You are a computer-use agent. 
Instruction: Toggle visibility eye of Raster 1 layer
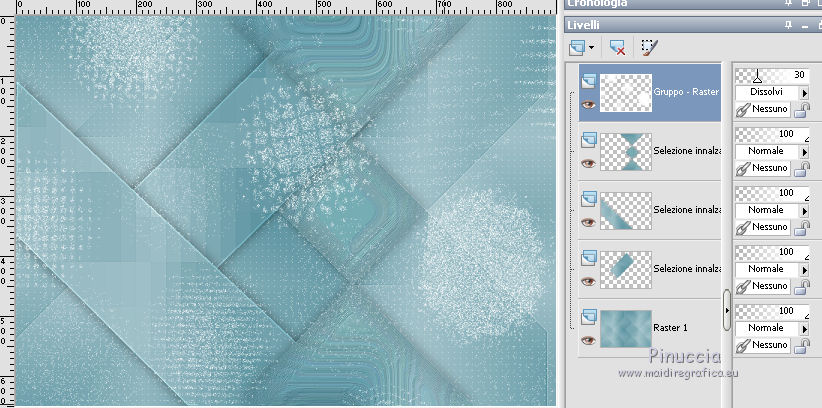pos(588,340)
